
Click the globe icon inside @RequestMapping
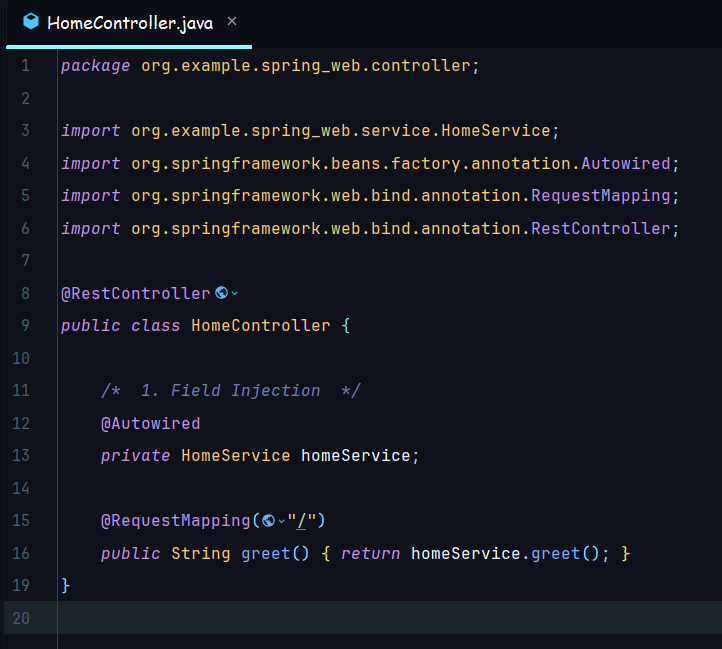[x=268, y=520]
